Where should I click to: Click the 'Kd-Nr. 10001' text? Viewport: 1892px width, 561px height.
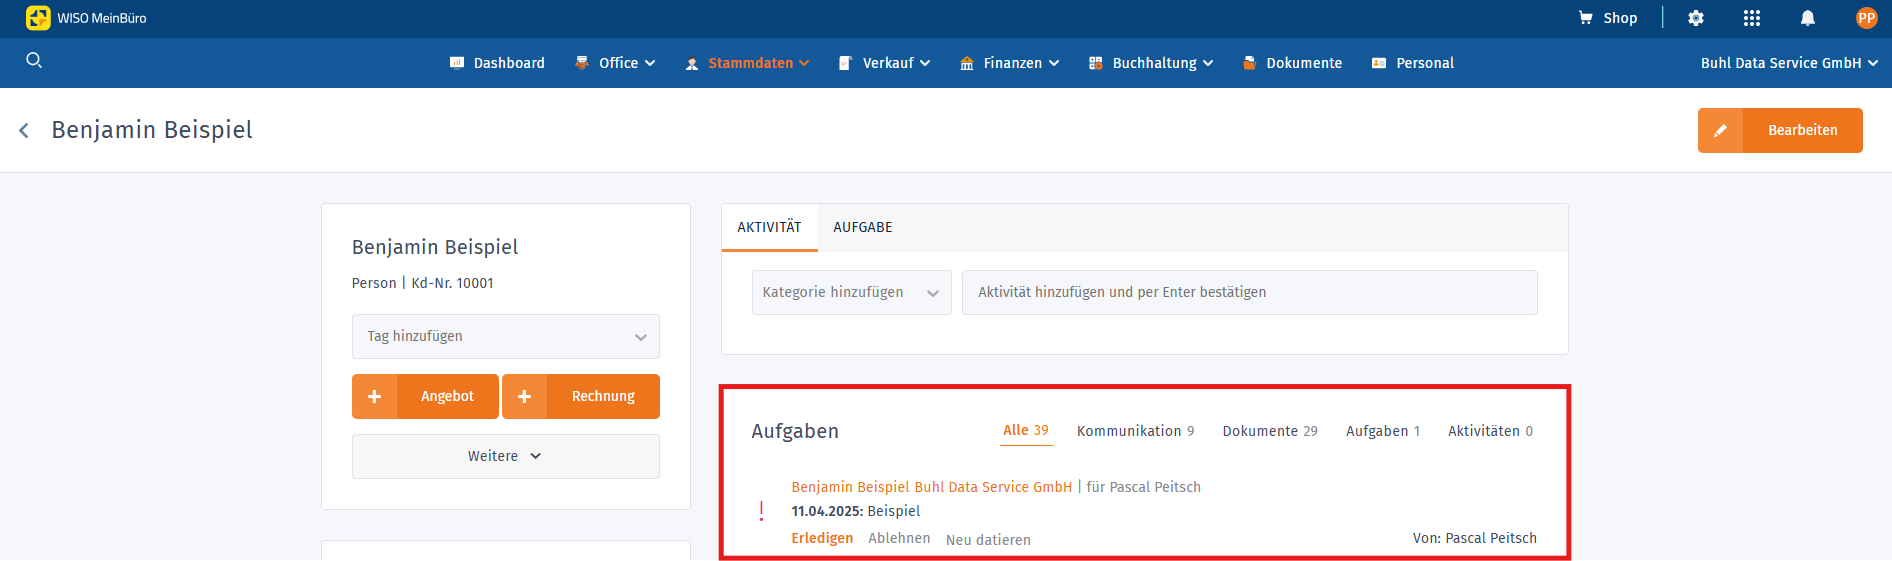(452, 283)
